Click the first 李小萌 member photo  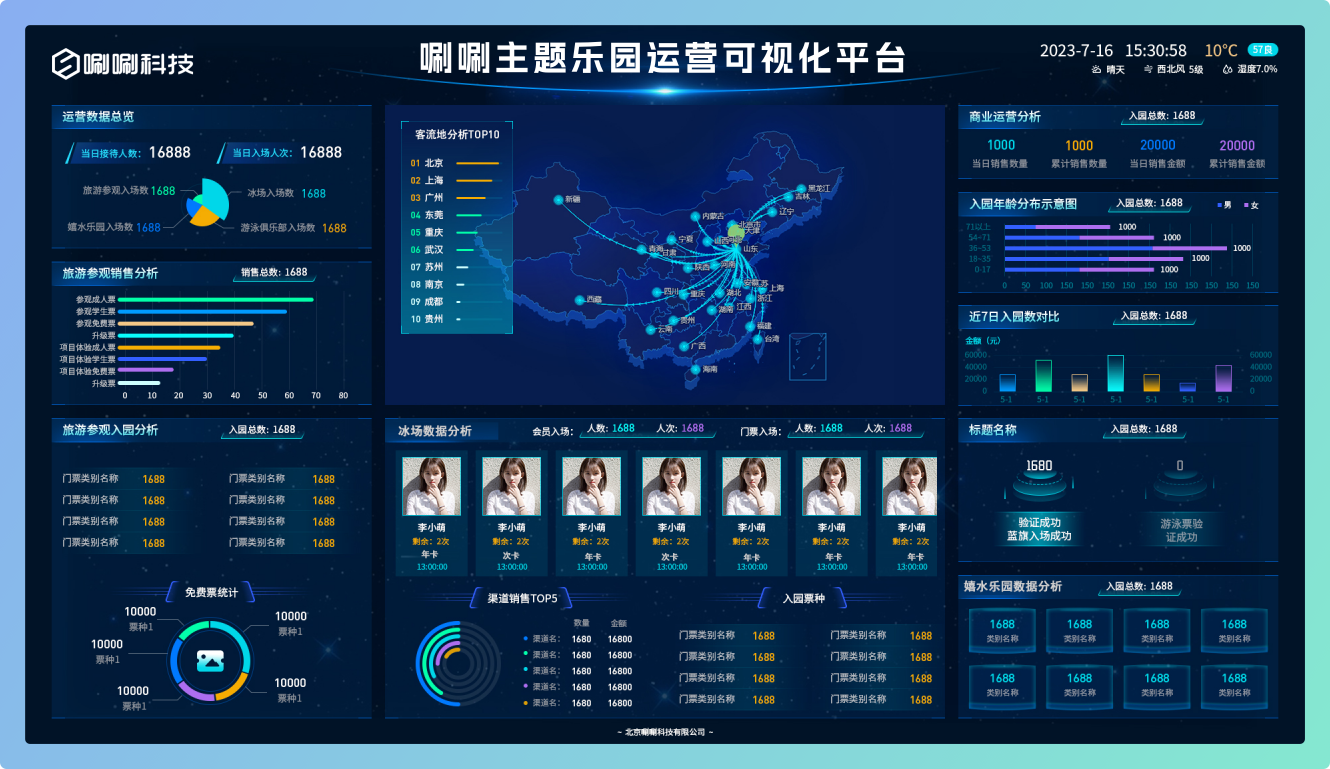click(x=432, y=486)
